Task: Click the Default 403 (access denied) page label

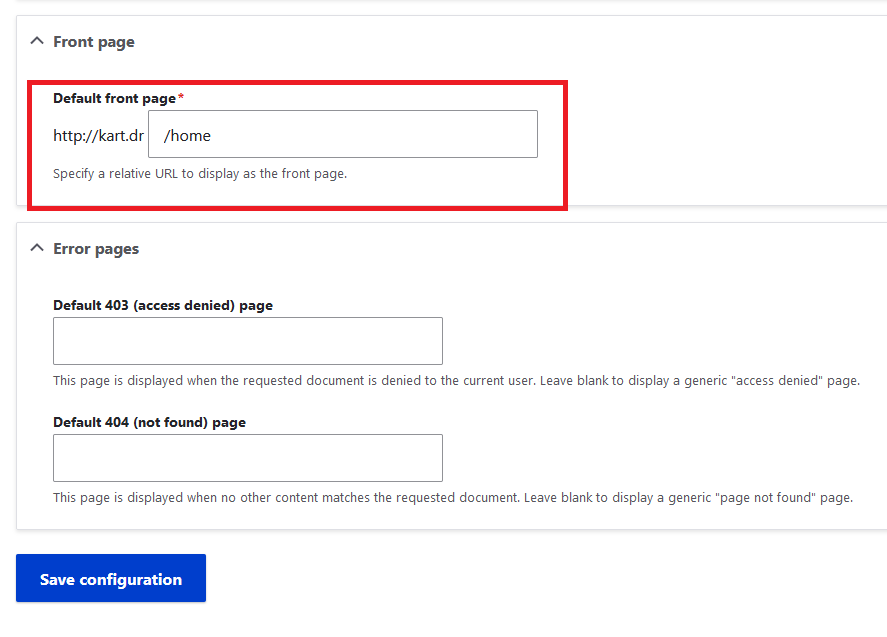Action: (162, 305)
